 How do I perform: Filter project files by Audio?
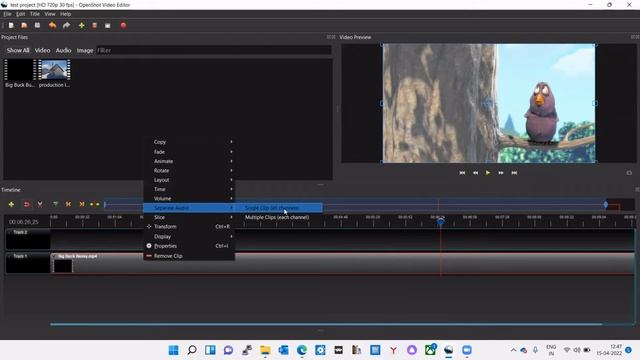click(63, 50)
